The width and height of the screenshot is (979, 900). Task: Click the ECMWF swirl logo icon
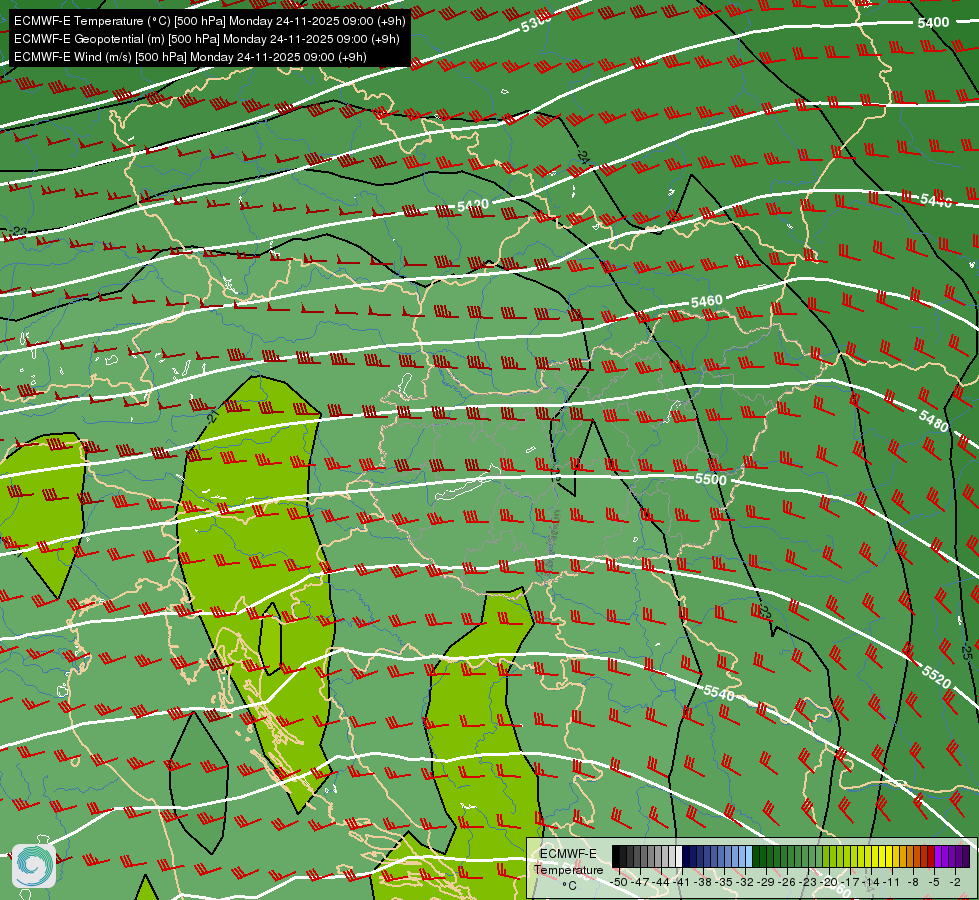[34, 866]
